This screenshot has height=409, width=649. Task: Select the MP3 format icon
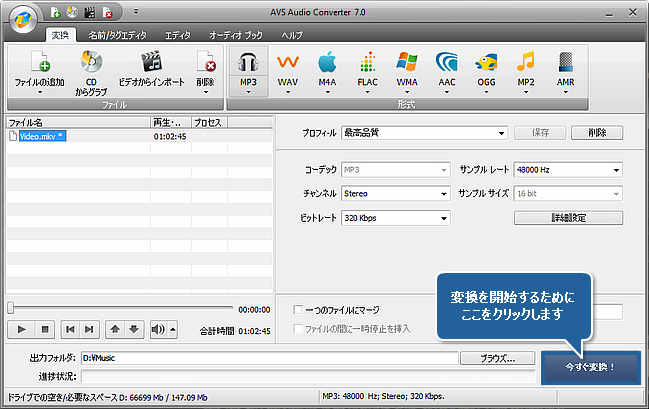[x=248, y=62]
